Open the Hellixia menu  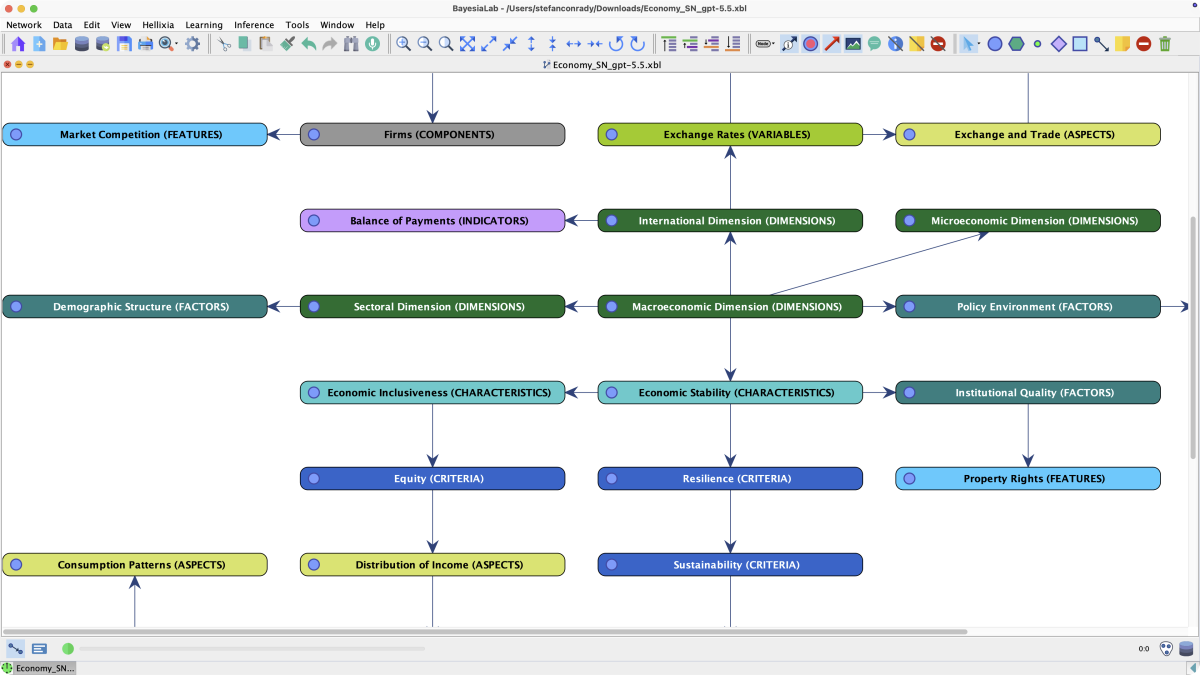click(158, 25)
